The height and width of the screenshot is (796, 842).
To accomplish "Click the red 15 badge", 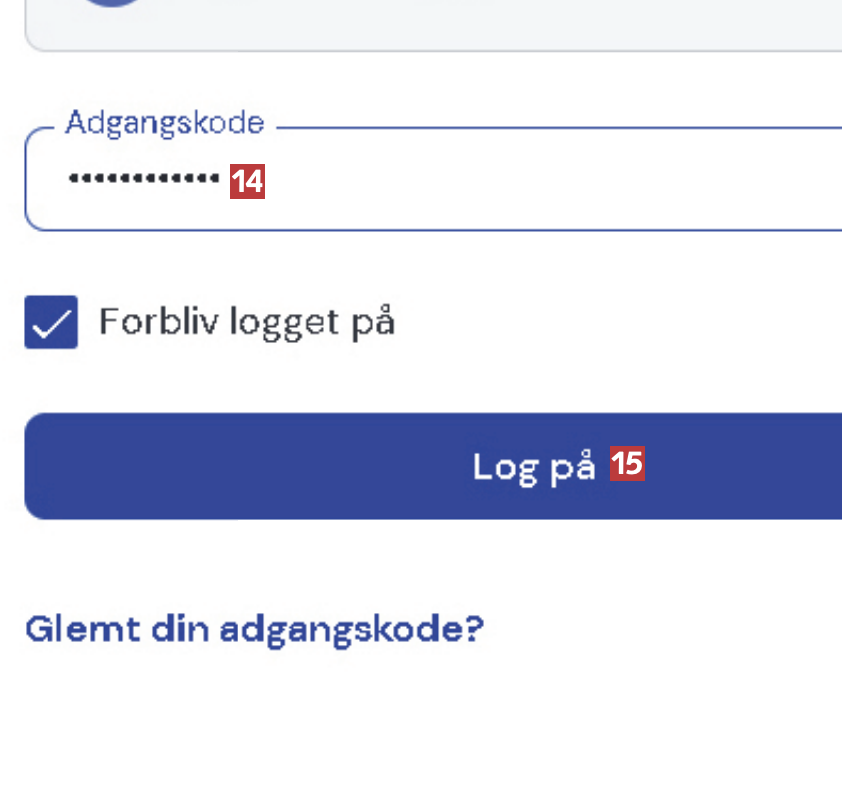I will pos(628,464).
